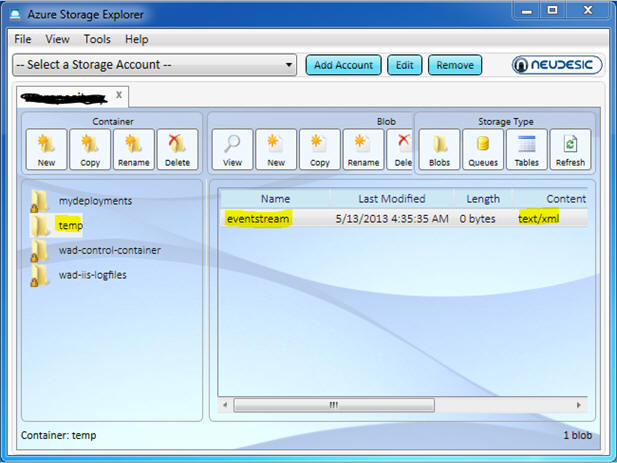This screenshot has width=617, height=463.
Task: Sort blobs by Length column
Action: (483, 199)
